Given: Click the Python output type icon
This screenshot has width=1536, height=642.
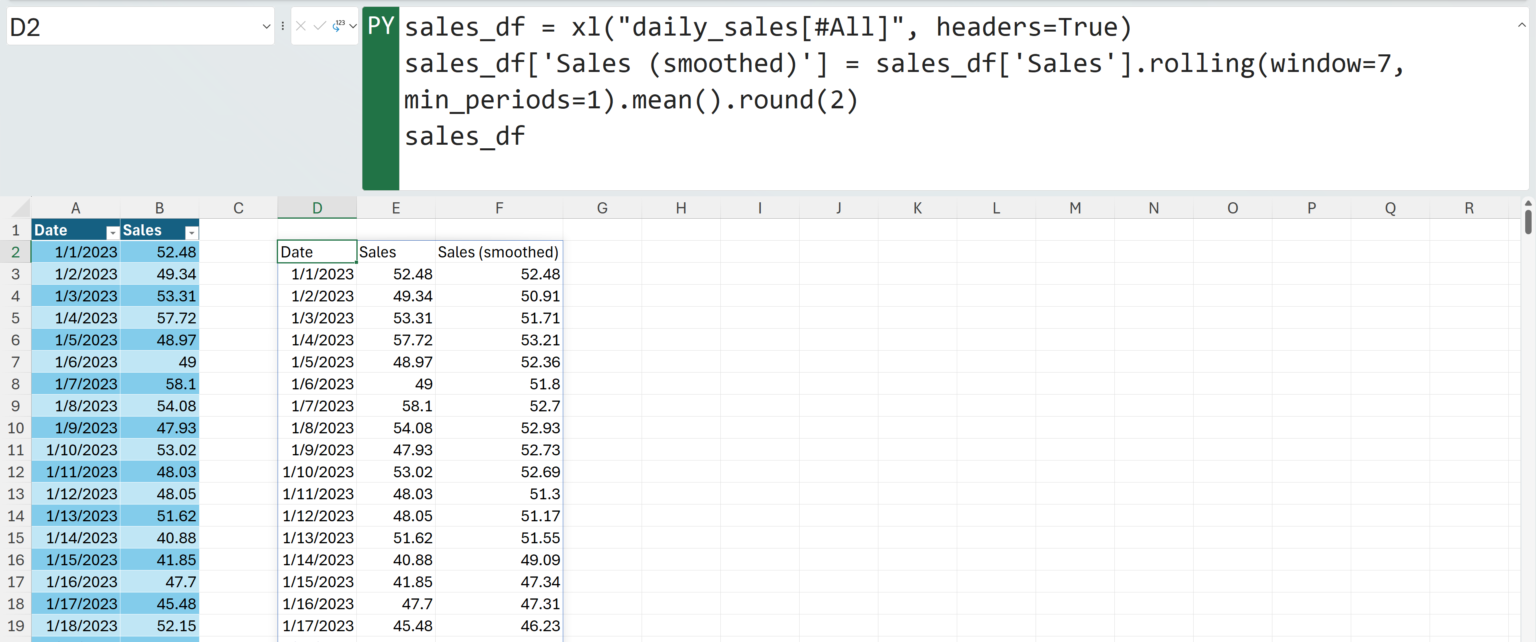Looking at the screenshot, I should 339,26.
